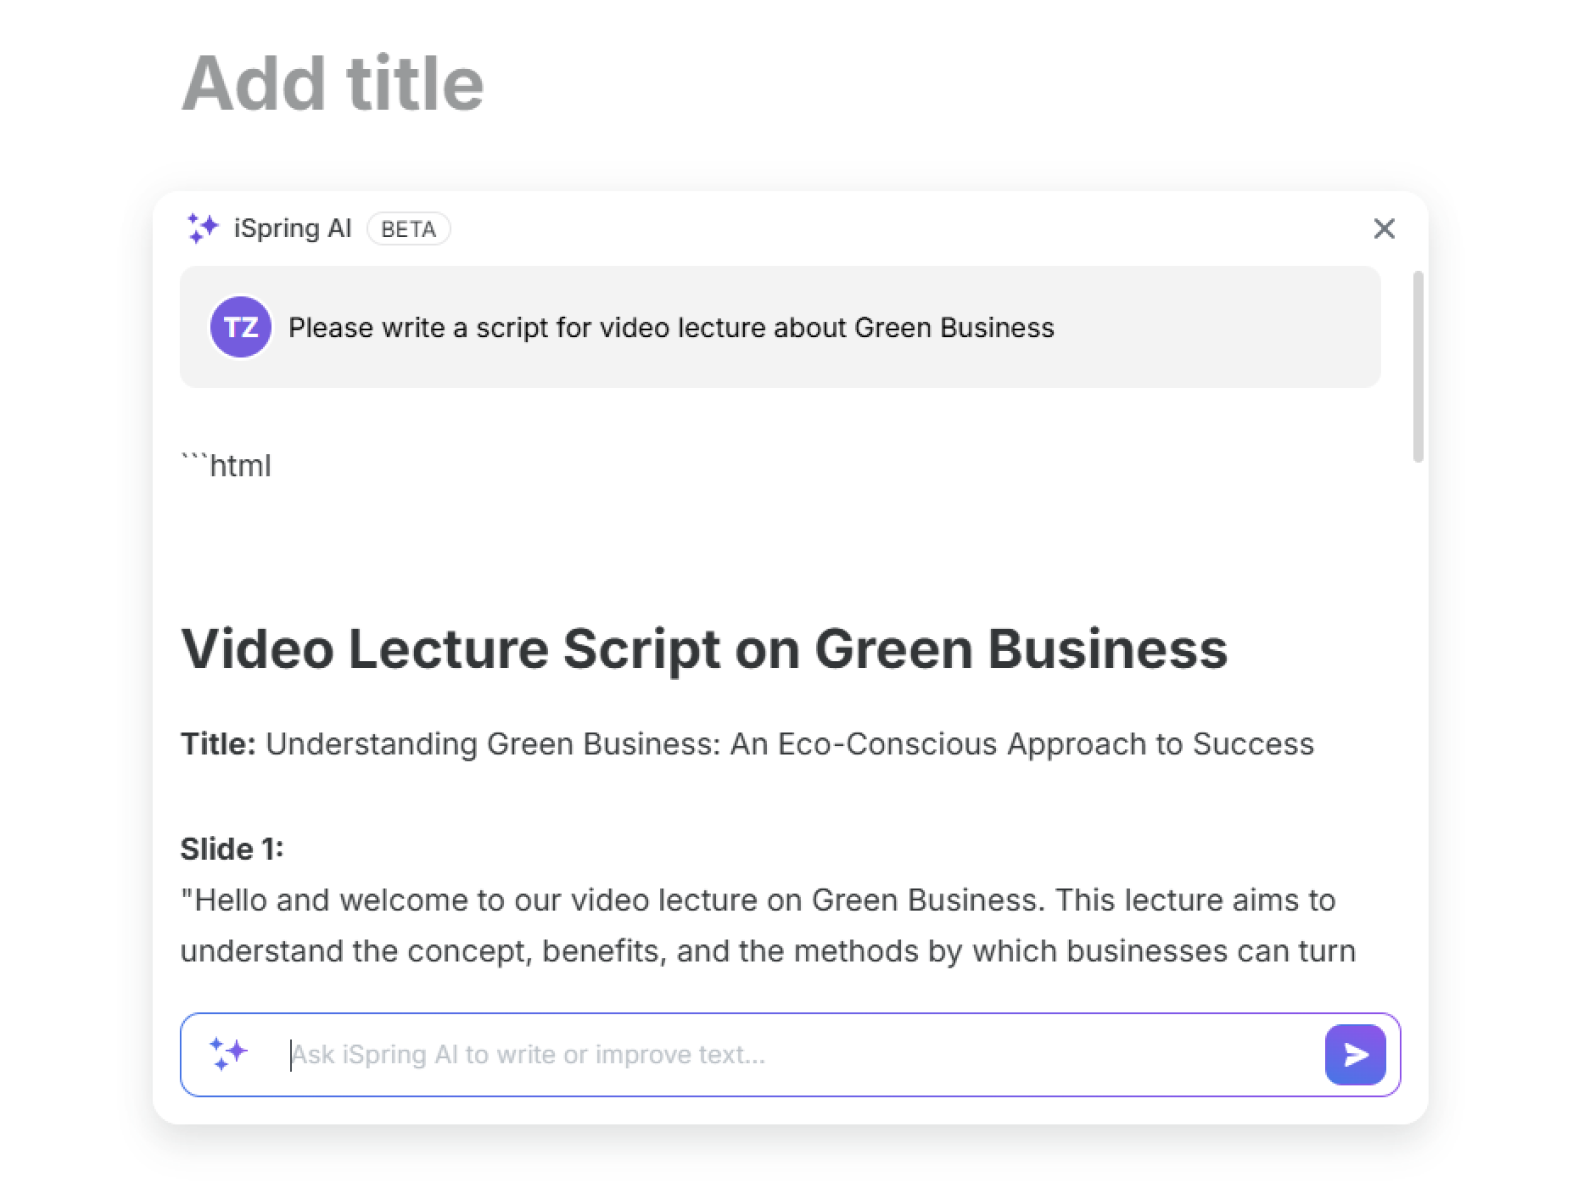Click the Hello and welcome paragraph text
1584x1188 pixels.
pyautogui.click(x=768, y=925)
